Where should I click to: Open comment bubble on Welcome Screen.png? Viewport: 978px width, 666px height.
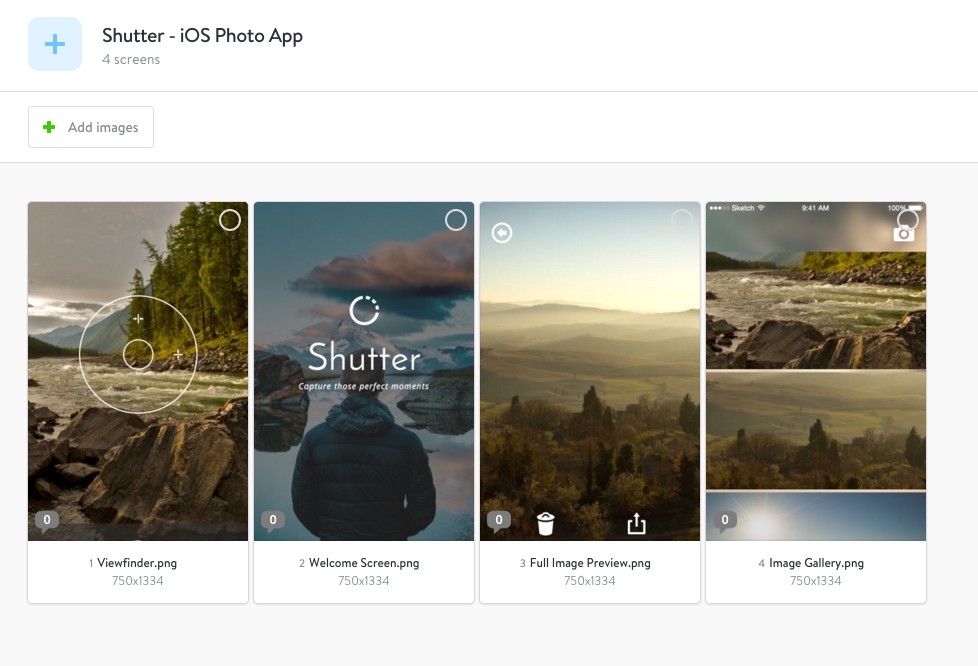pos(272,520)
